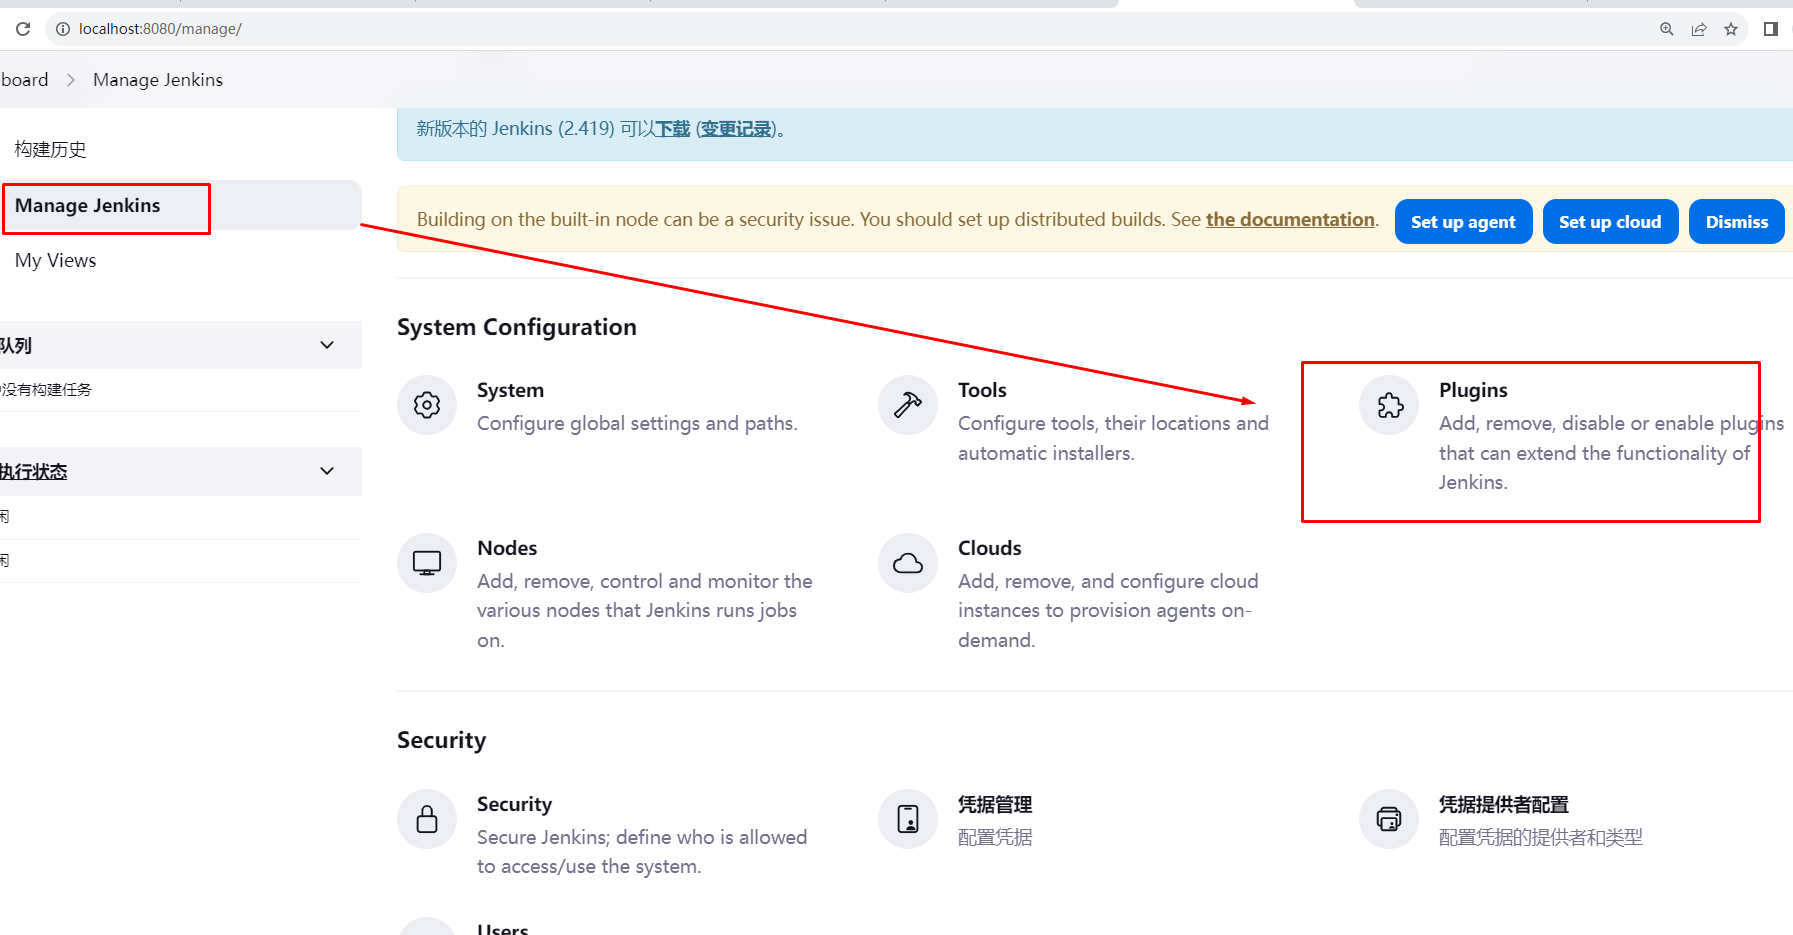Open the 变更记录 changelog link

point(736,129)
